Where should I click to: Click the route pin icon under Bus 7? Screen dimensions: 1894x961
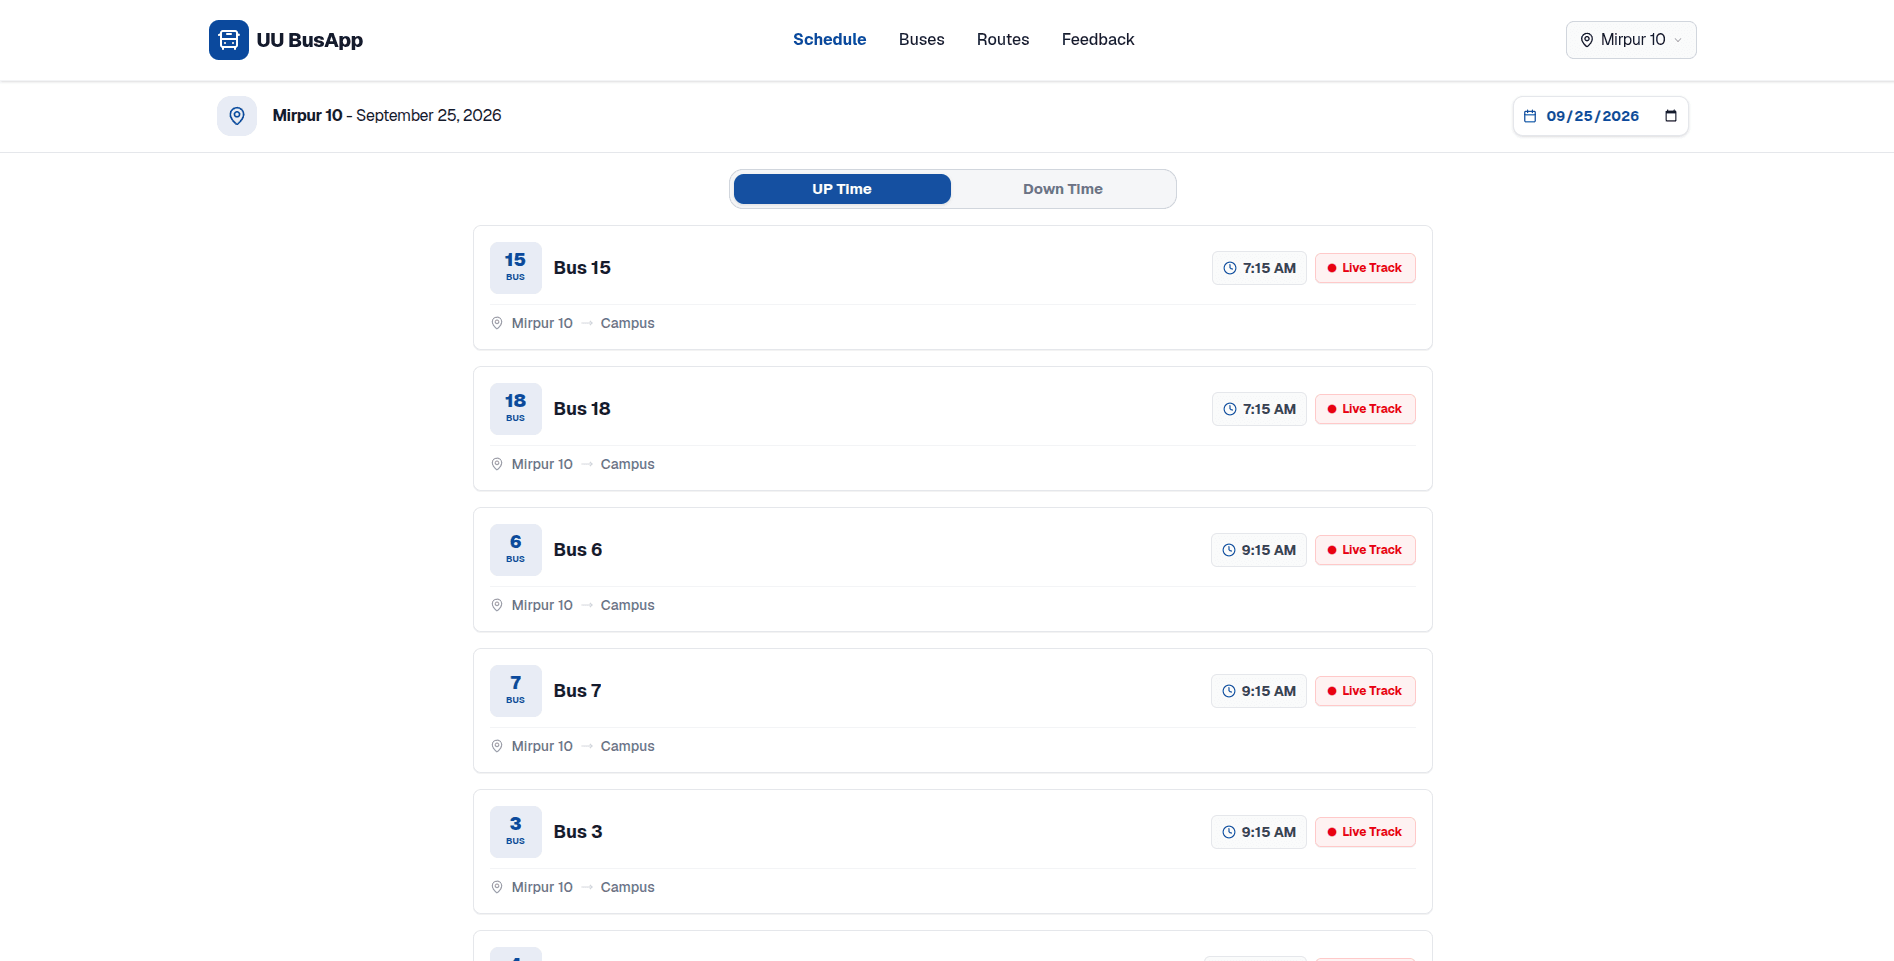497,746
